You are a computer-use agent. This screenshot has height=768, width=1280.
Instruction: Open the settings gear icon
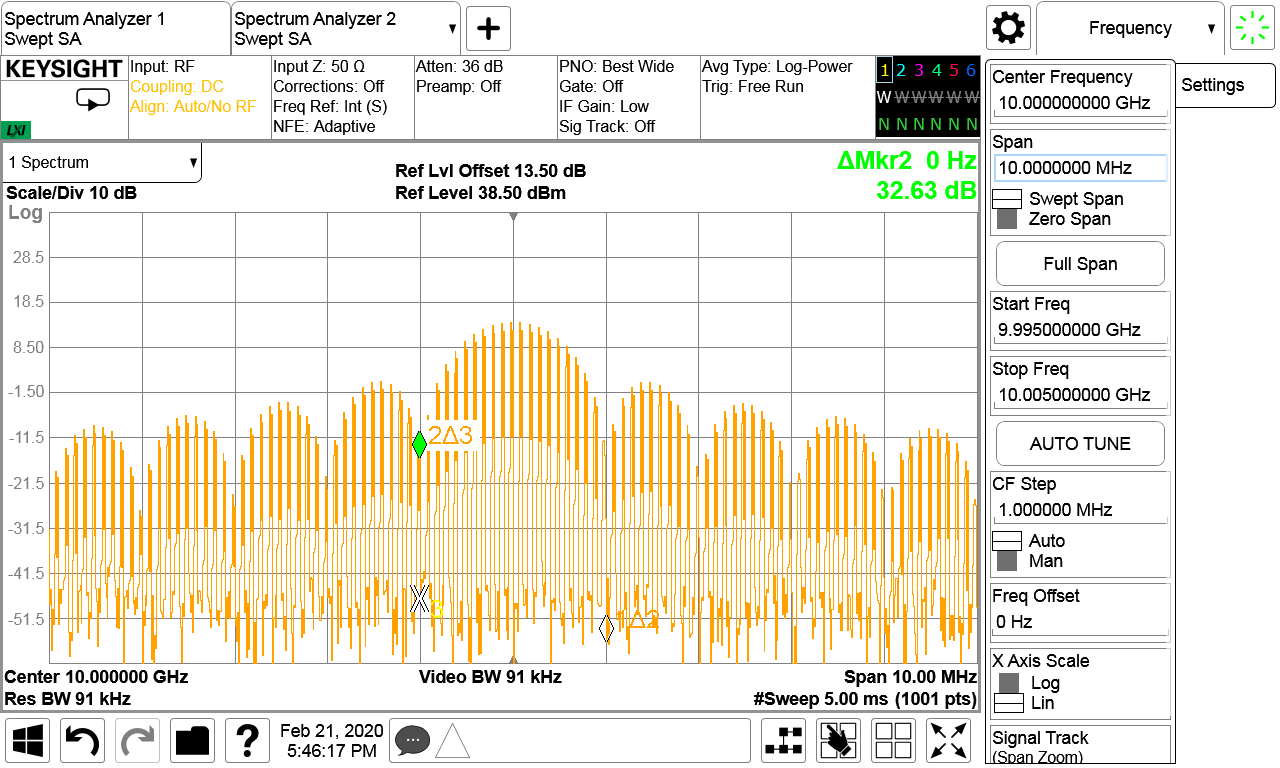[1008, 28]
